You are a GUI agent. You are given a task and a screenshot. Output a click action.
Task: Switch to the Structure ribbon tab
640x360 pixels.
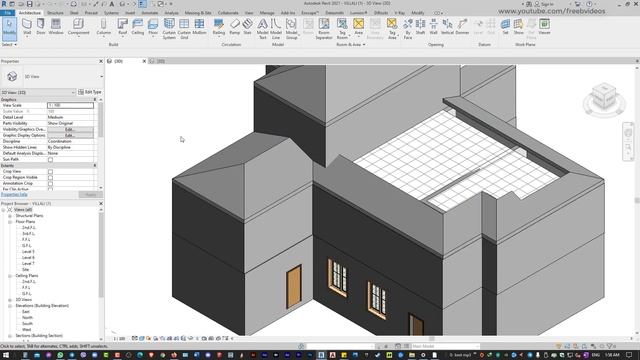55,13
